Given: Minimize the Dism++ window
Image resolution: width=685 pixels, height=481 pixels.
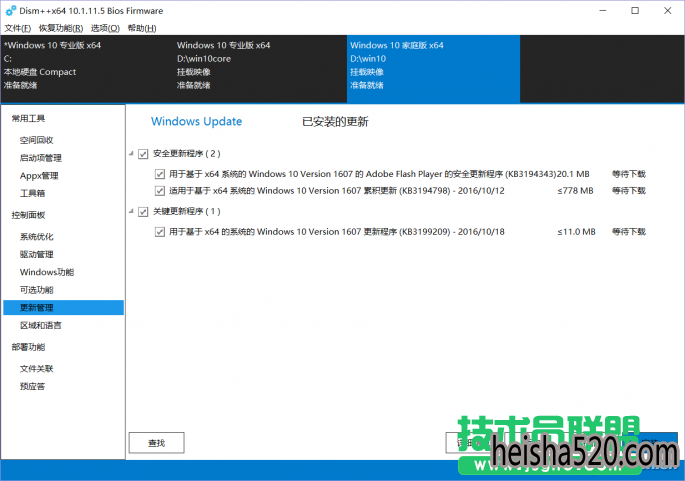Looking at the screenshot, I should (x=603, y=10).
